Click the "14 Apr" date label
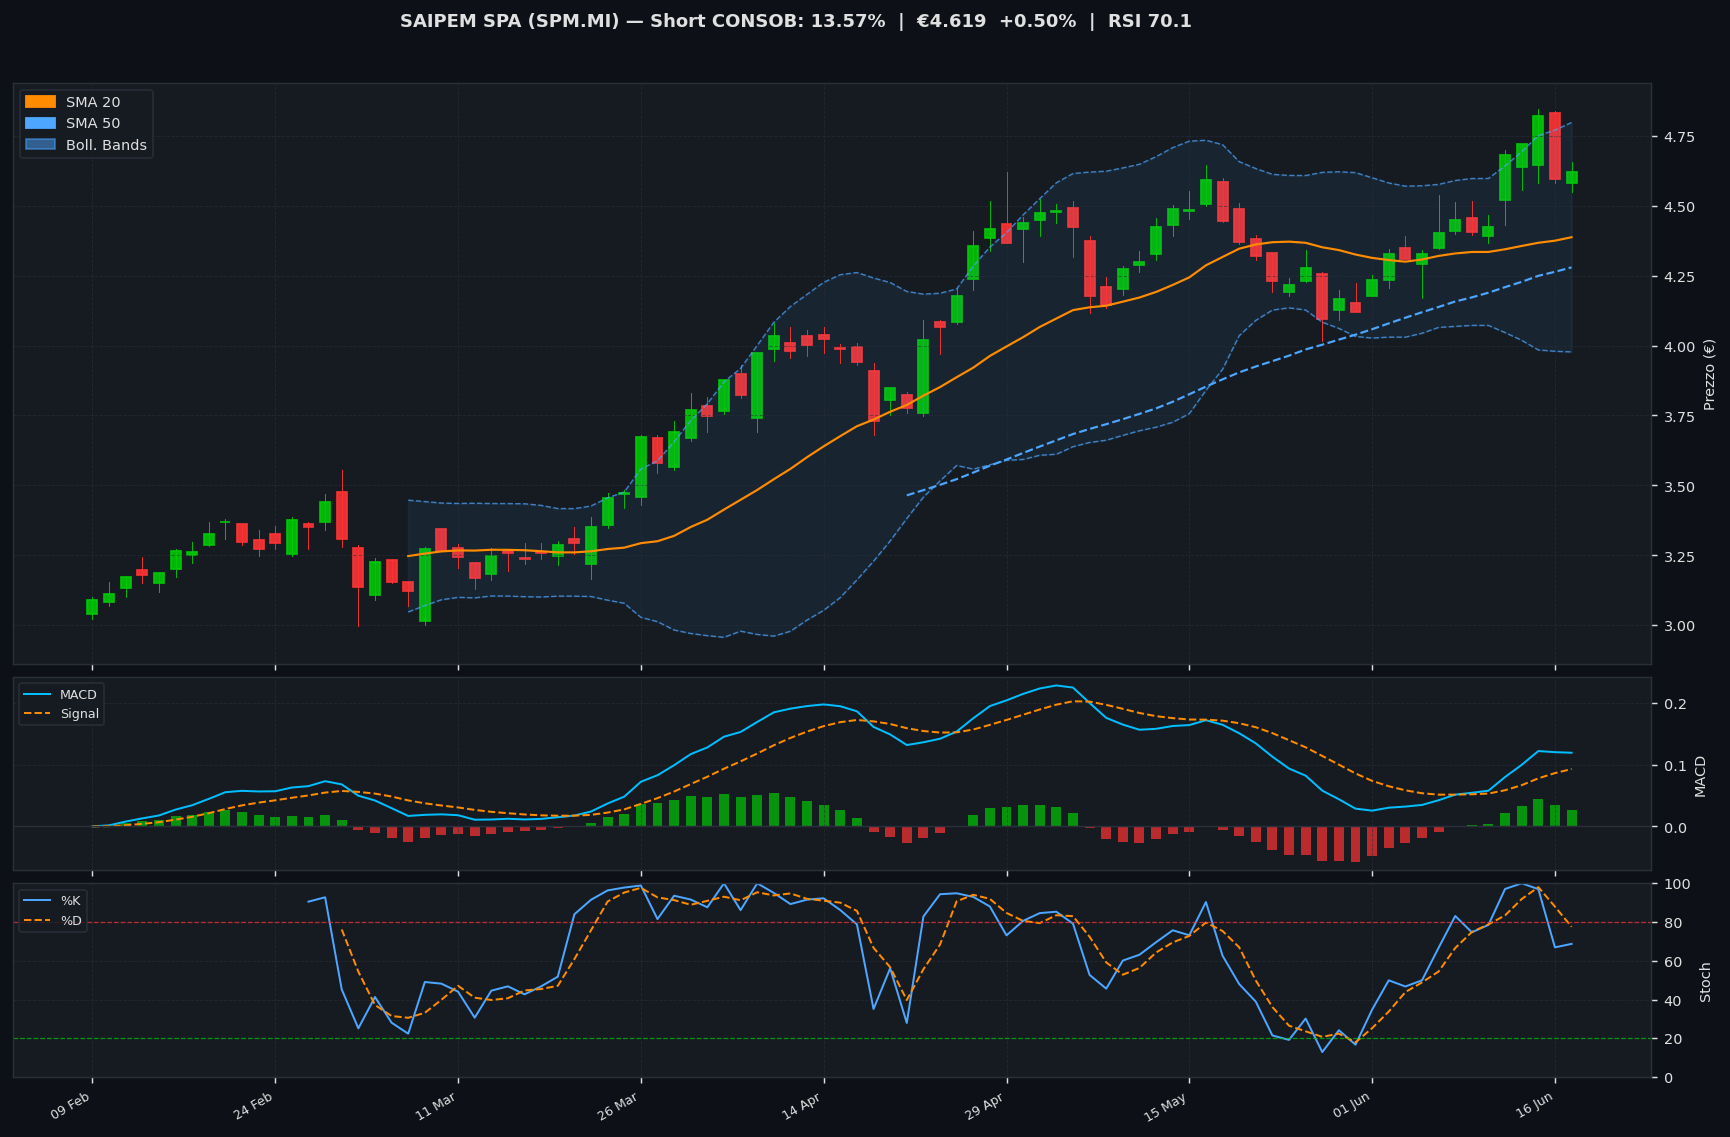The height and width of the screenshot is (1137, 1730). click(x=802, y=1106)
